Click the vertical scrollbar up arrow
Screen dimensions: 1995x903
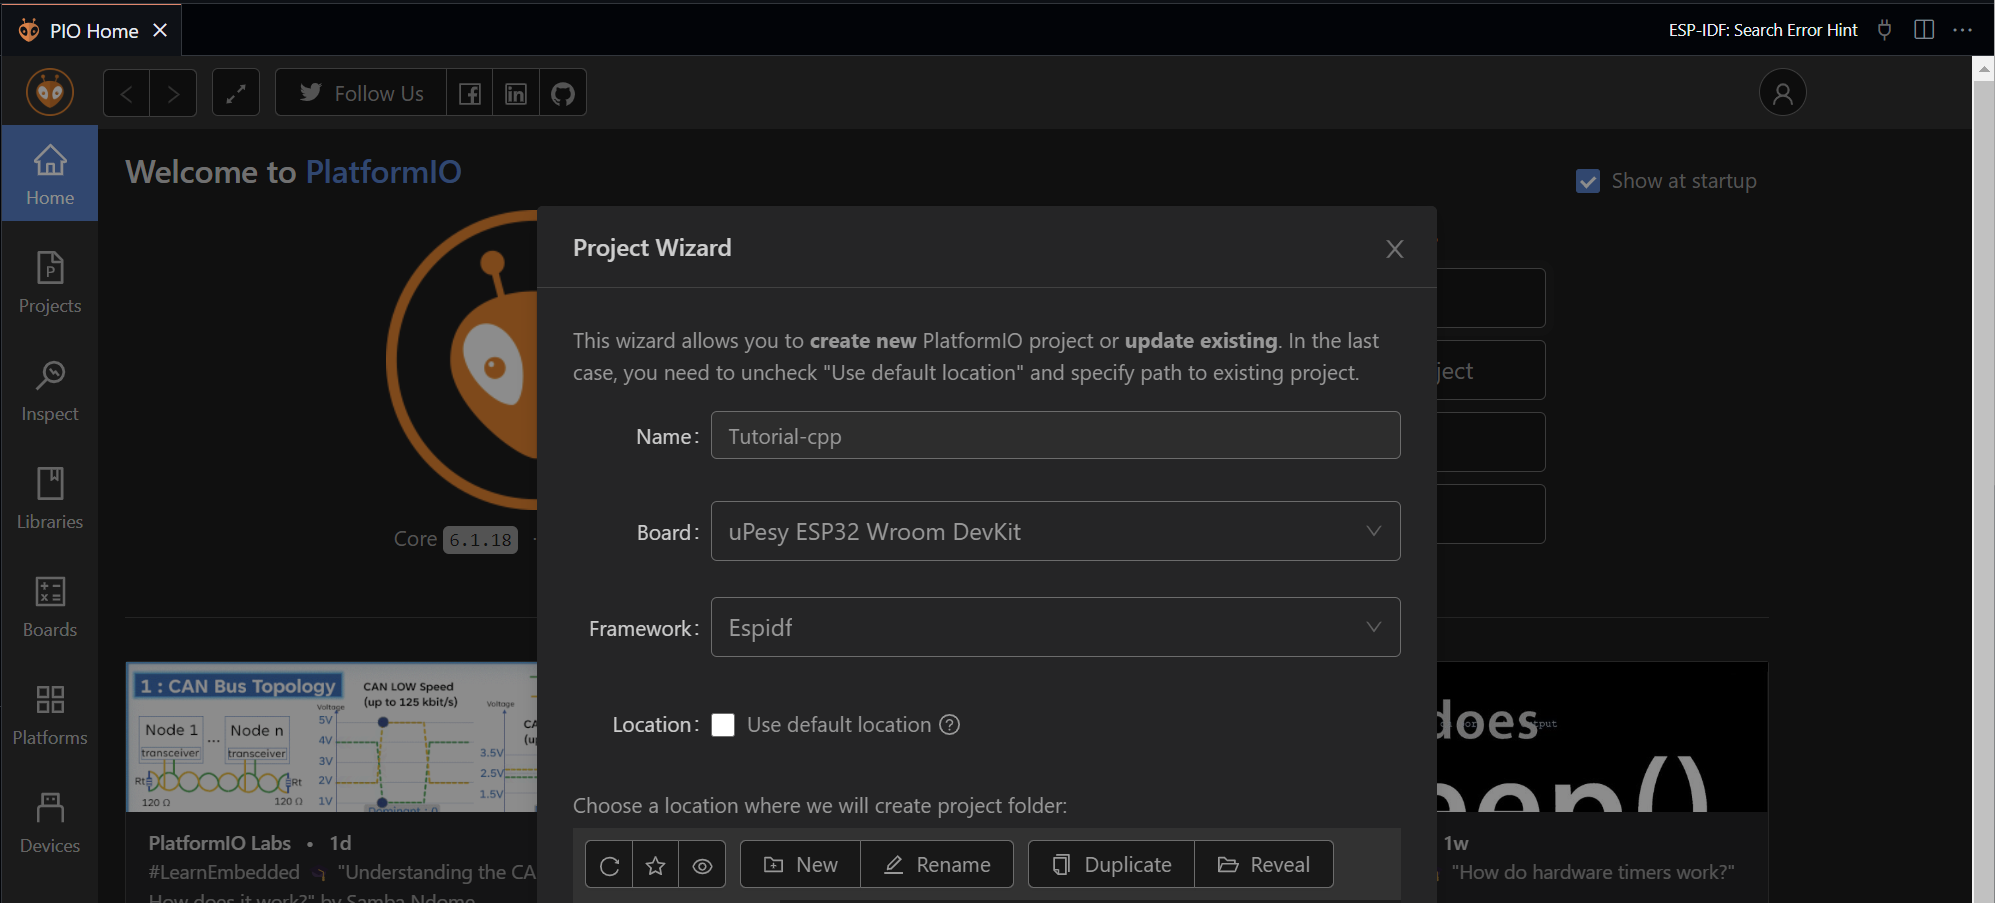[1983, 69]
